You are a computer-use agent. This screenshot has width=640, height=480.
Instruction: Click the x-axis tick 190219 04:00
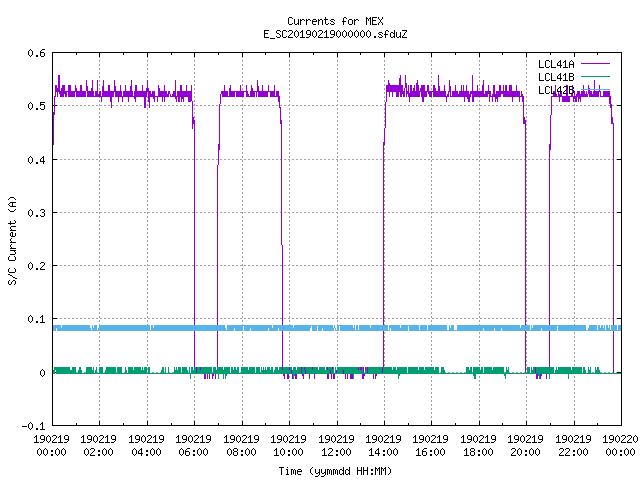[x=146, y=445]
